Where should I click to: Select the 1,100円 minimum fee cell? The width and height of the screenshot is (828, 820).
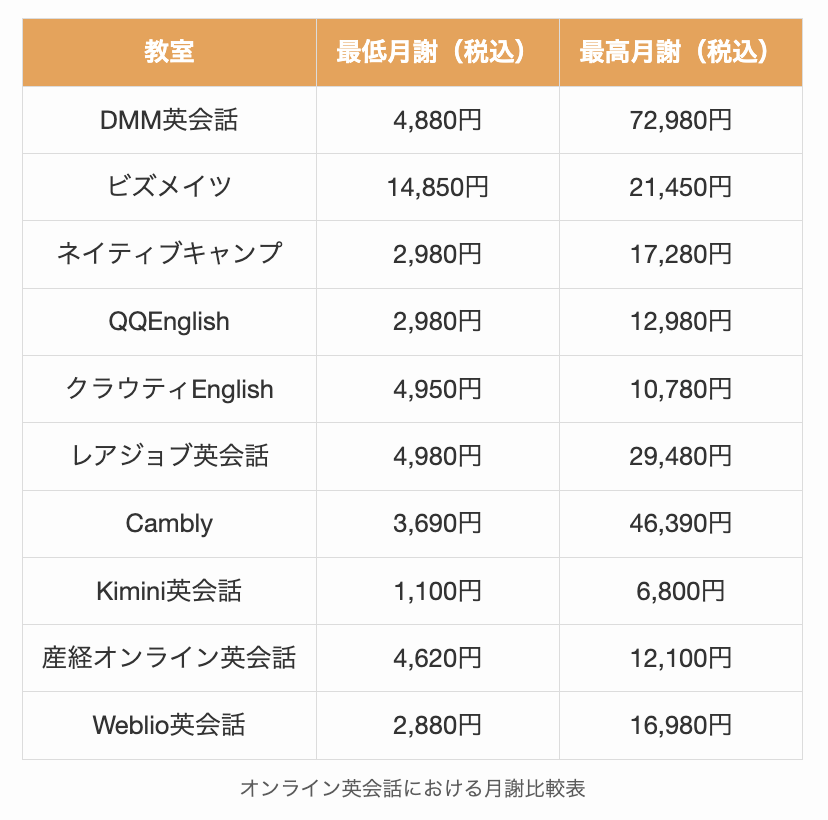point(437,591)
